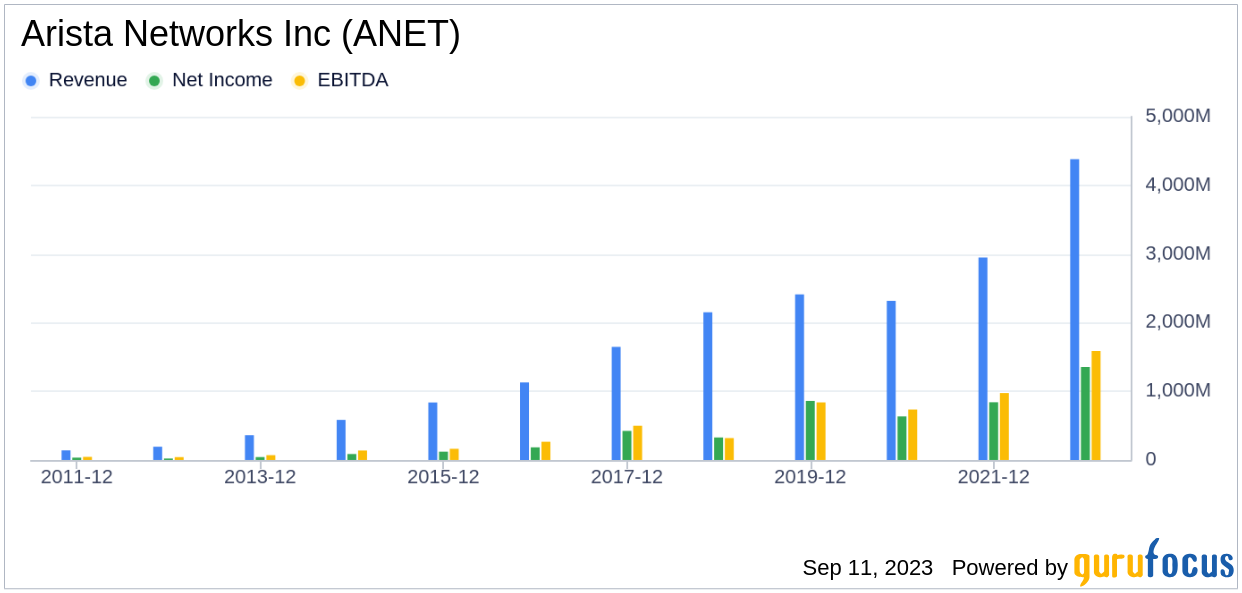Click the tallest blue Revenue bar
This screenshot has width=1242, height=593.
1074,309
